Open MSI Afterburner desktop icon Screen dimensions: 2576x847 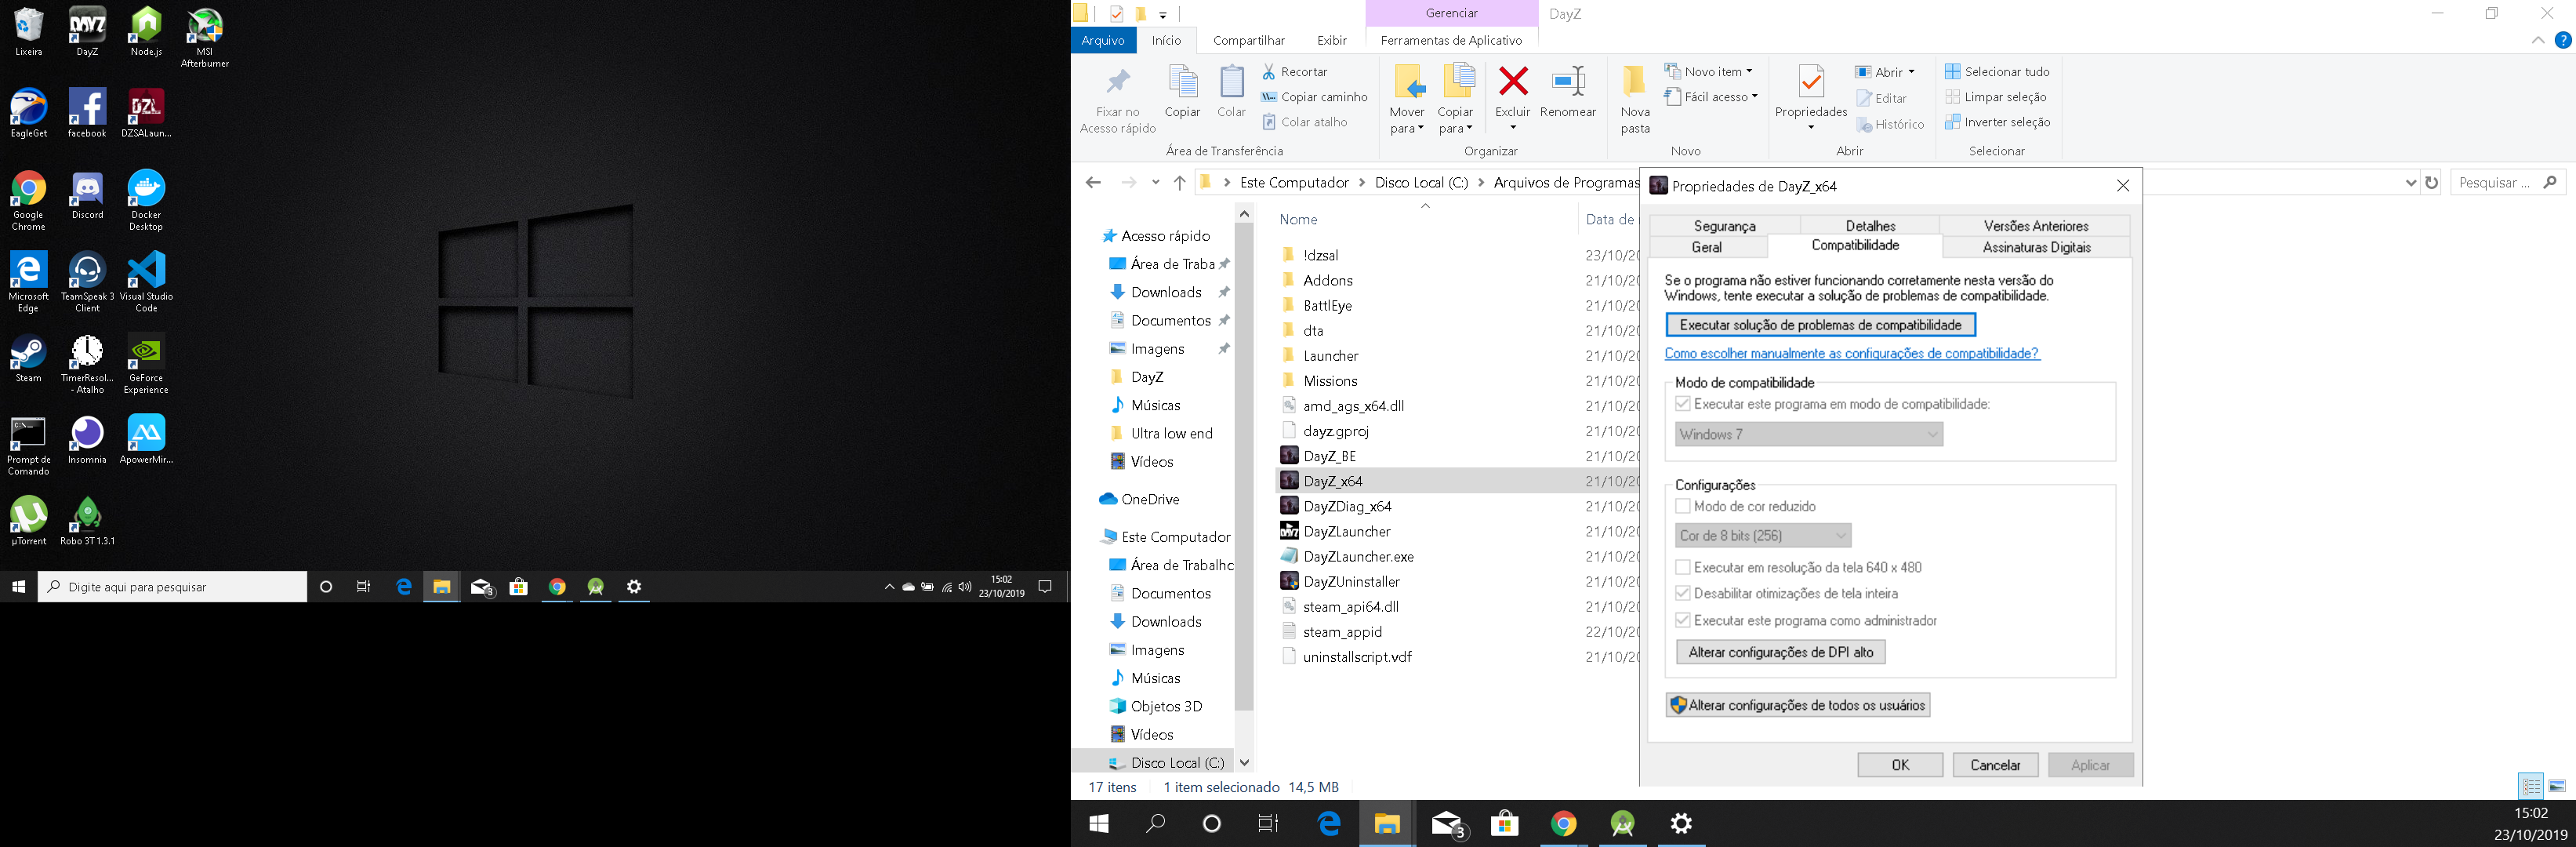[205, 37]
